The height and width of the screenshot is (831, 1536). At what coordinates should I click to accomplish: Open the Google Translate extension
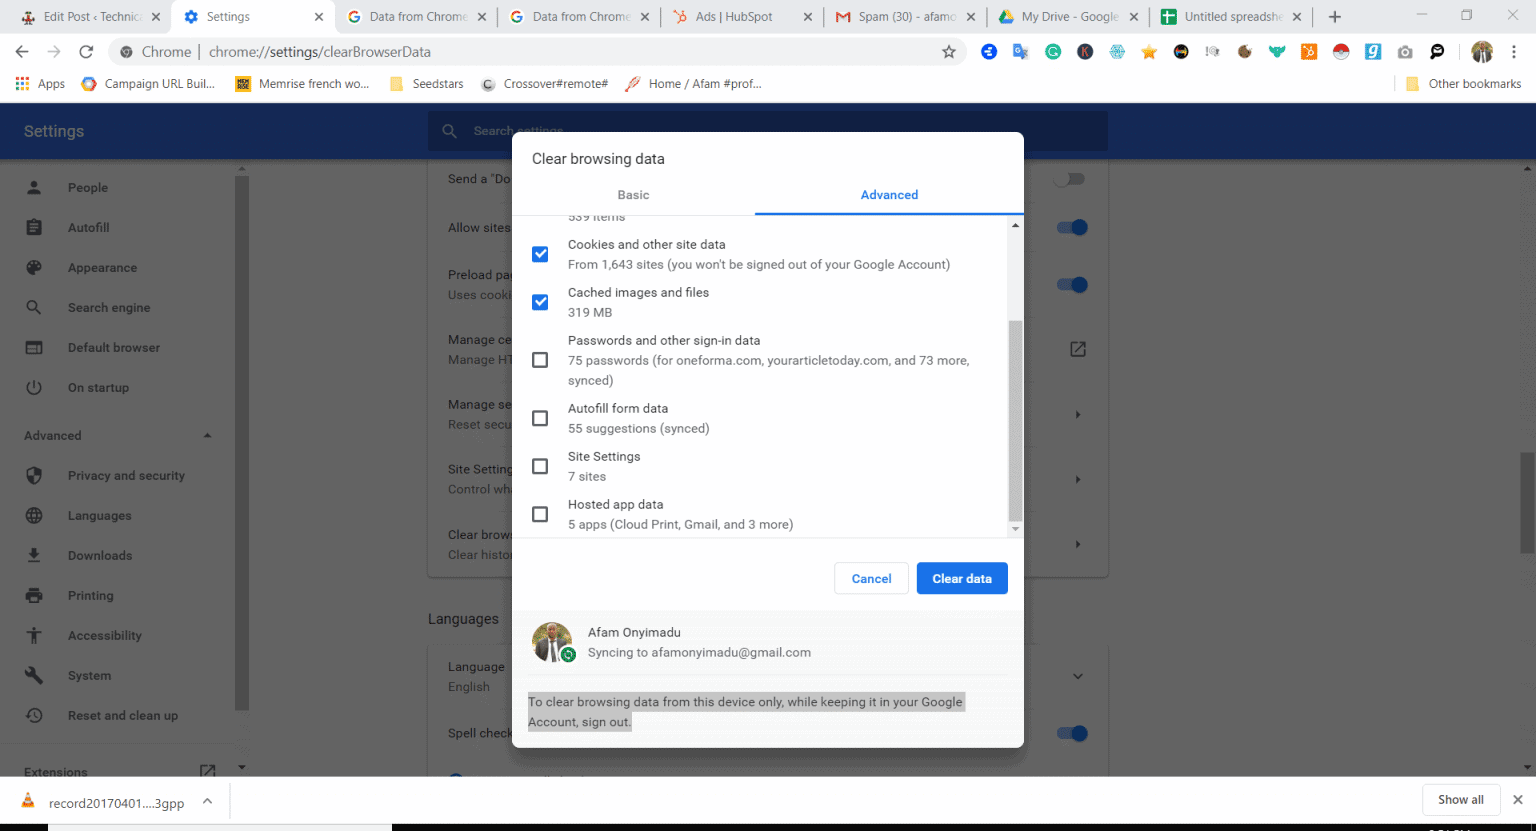click(x=1020, y=51)
